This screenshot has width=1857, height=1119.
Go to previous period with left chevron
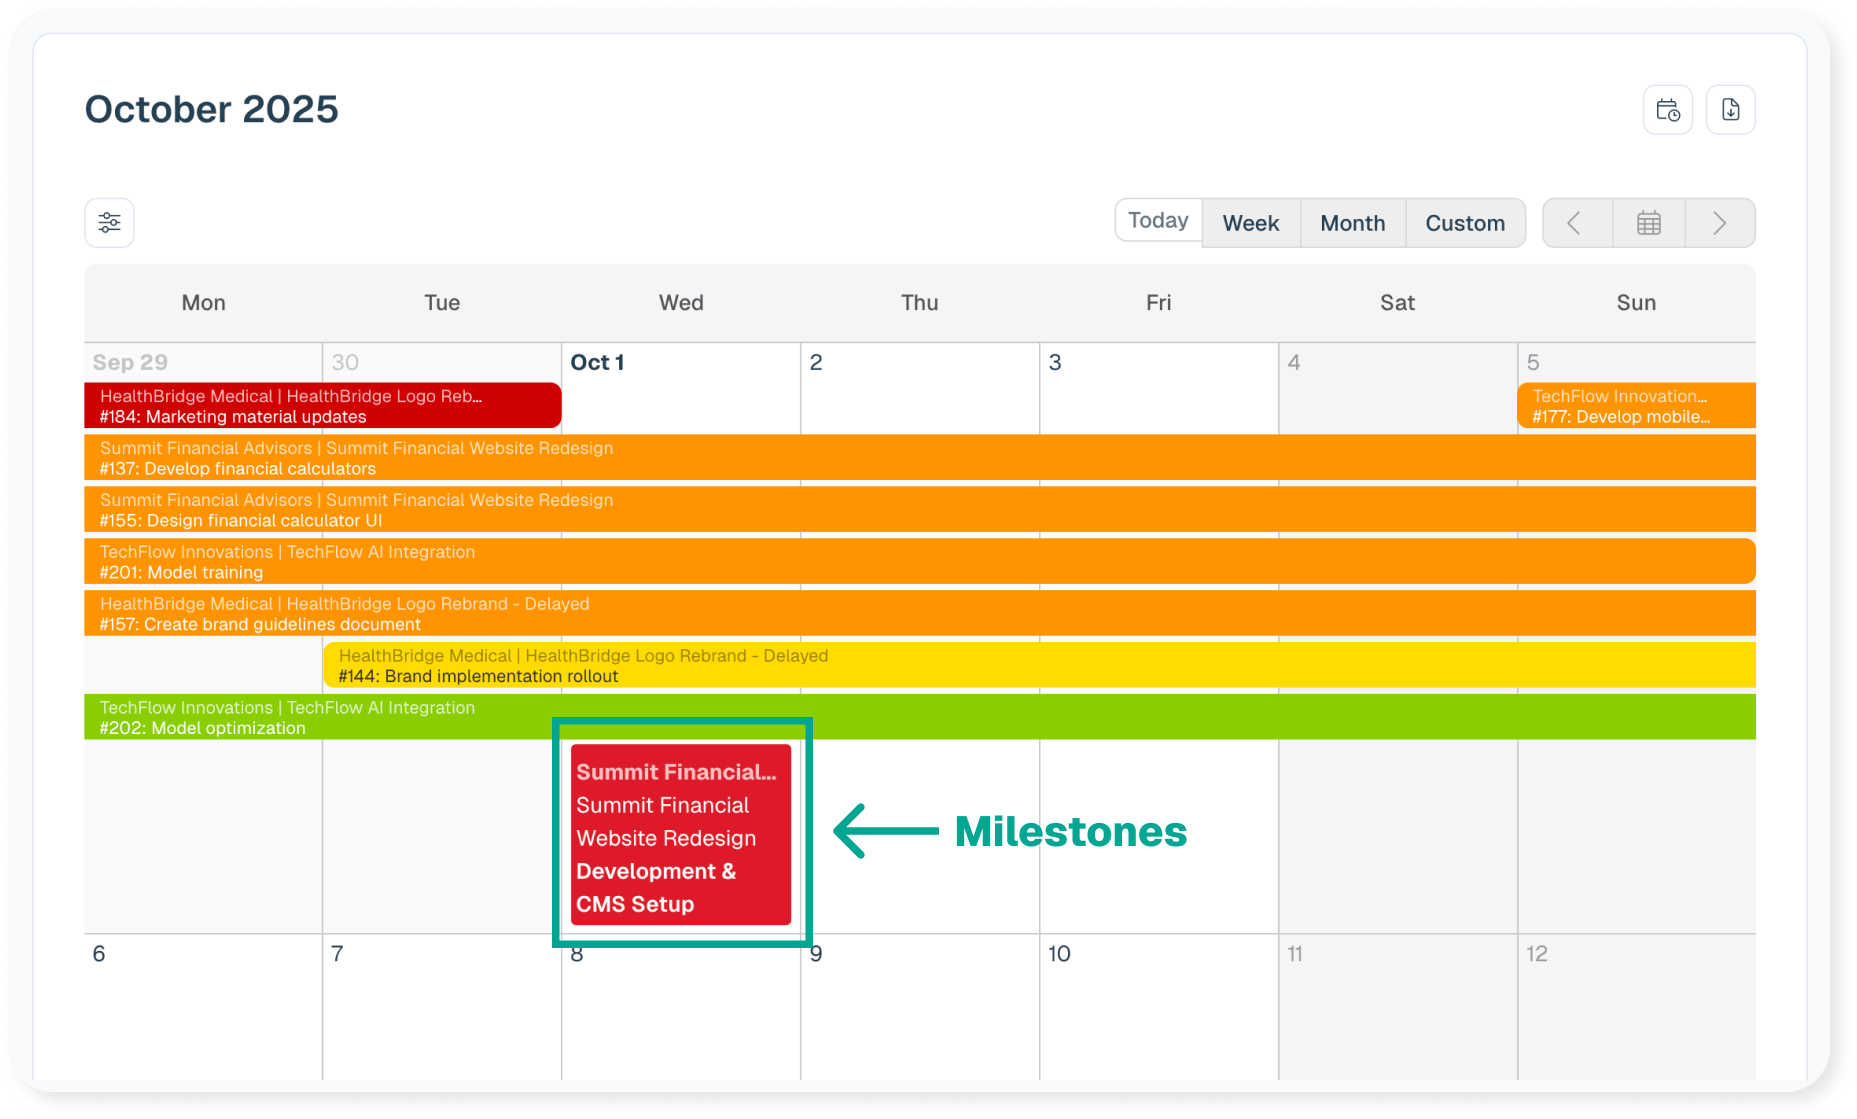(1576, 223)
